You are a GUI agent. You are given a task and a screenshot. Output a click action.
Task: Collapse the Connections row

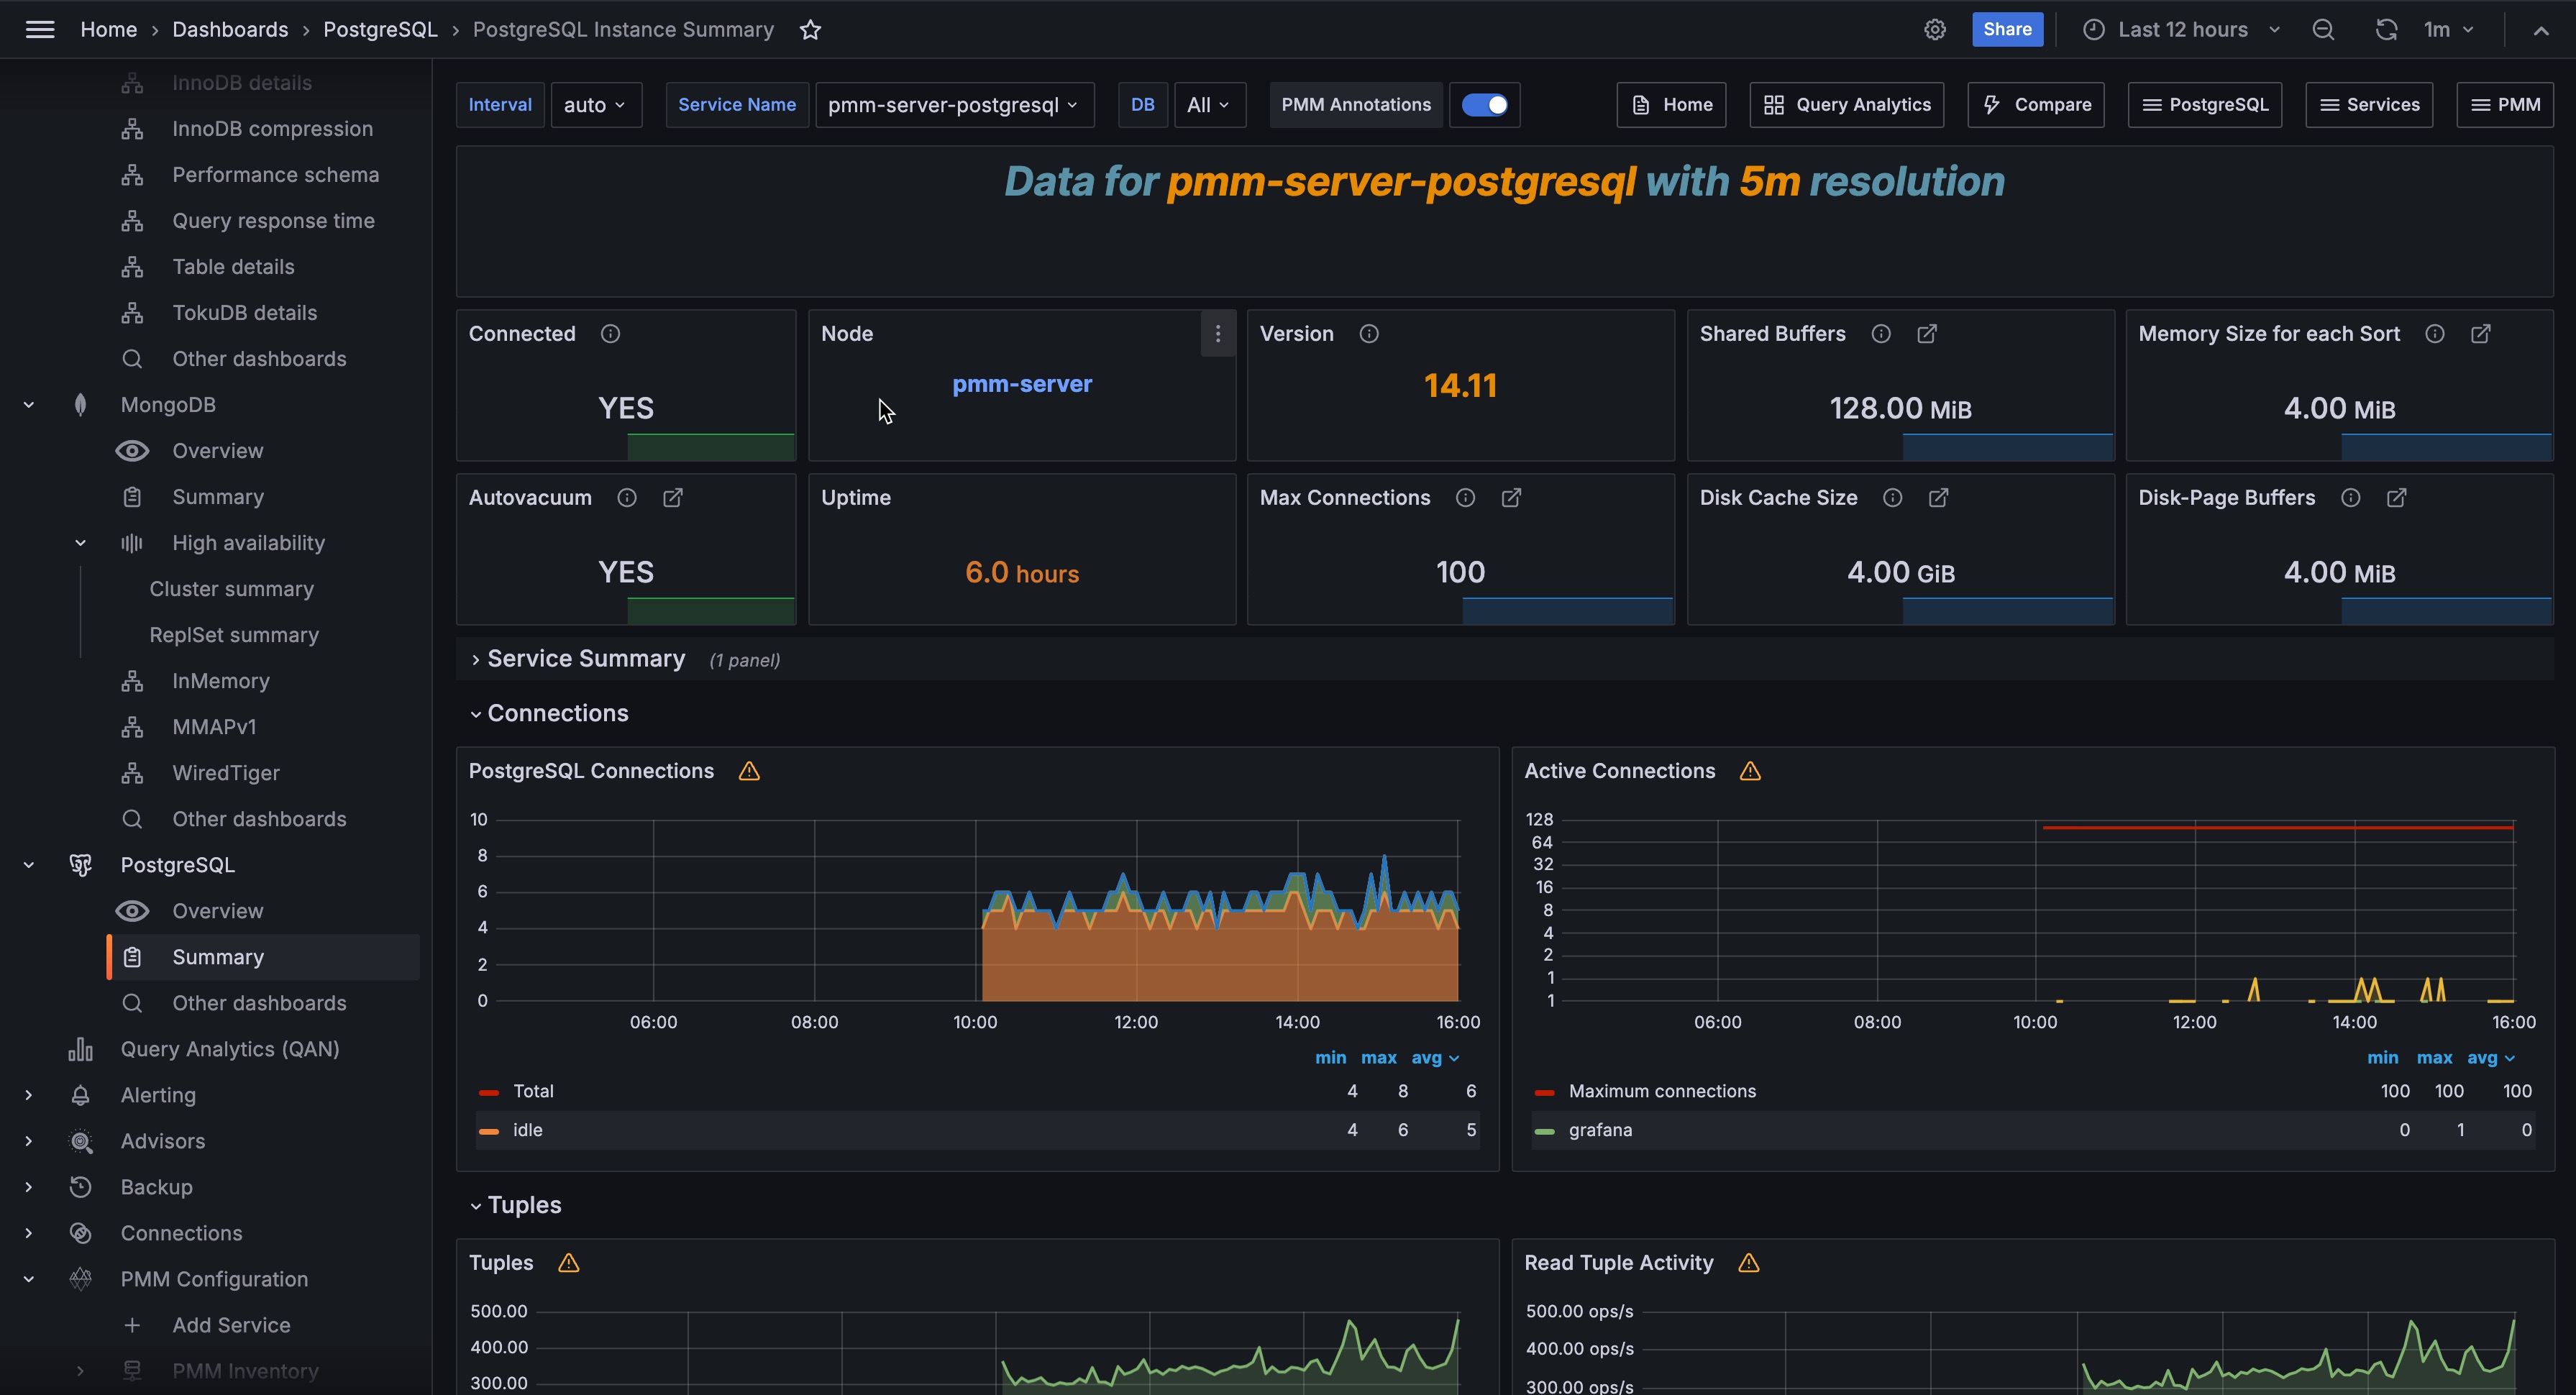tap(558, 713)
